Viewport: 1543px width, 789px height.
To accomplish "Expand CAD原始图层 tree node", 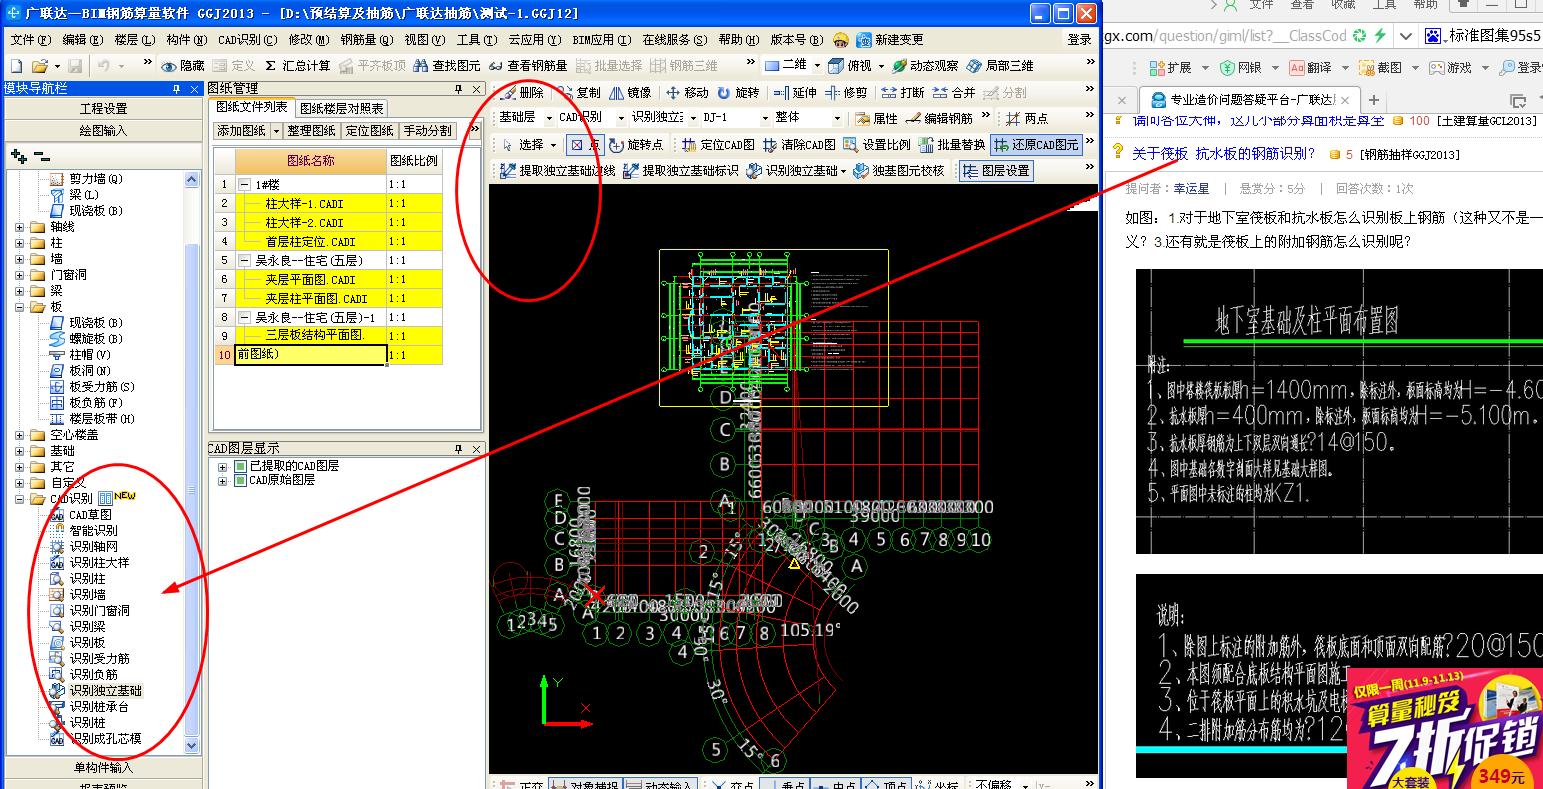I will 224,480.
